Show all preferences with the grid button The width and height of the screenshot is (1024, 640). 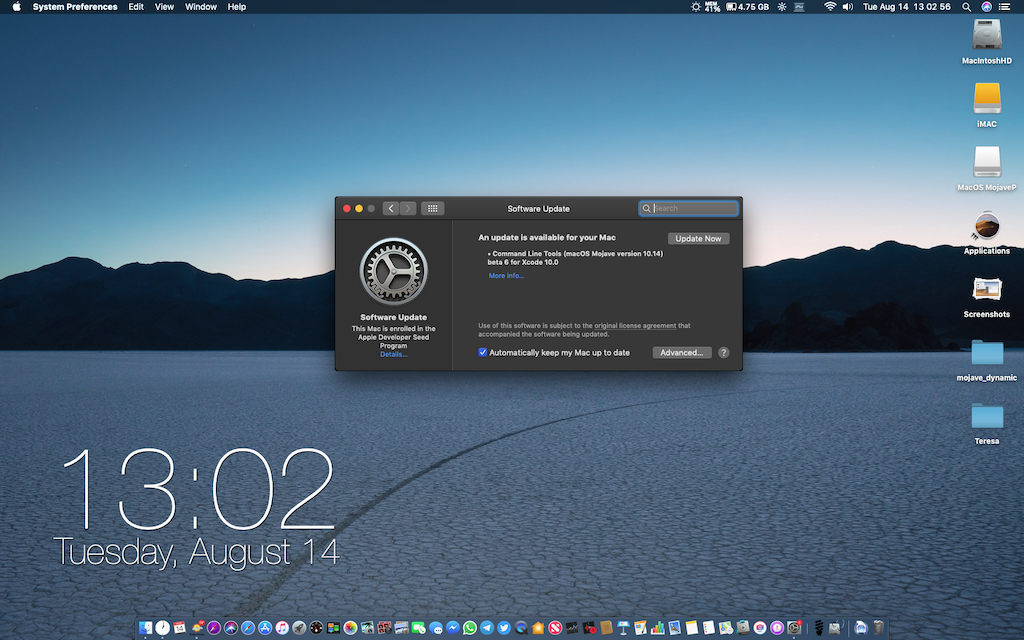pos(432,208)
